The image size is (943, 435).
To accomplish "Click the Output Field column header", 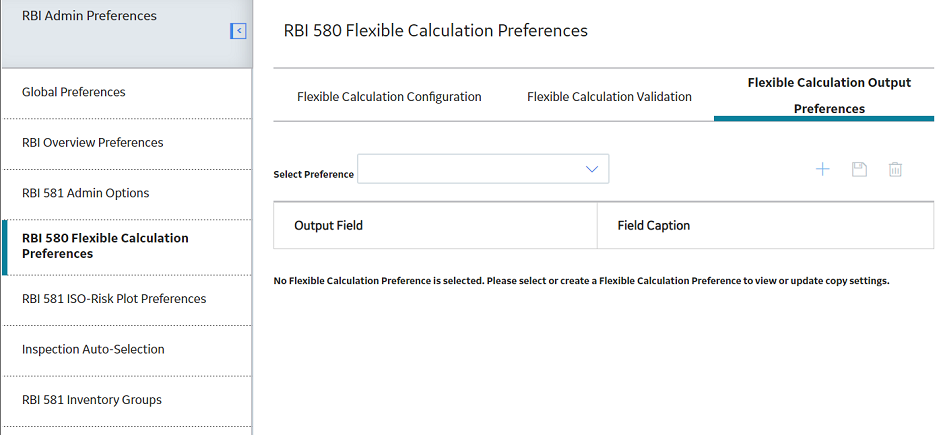I will pos(435,226).
